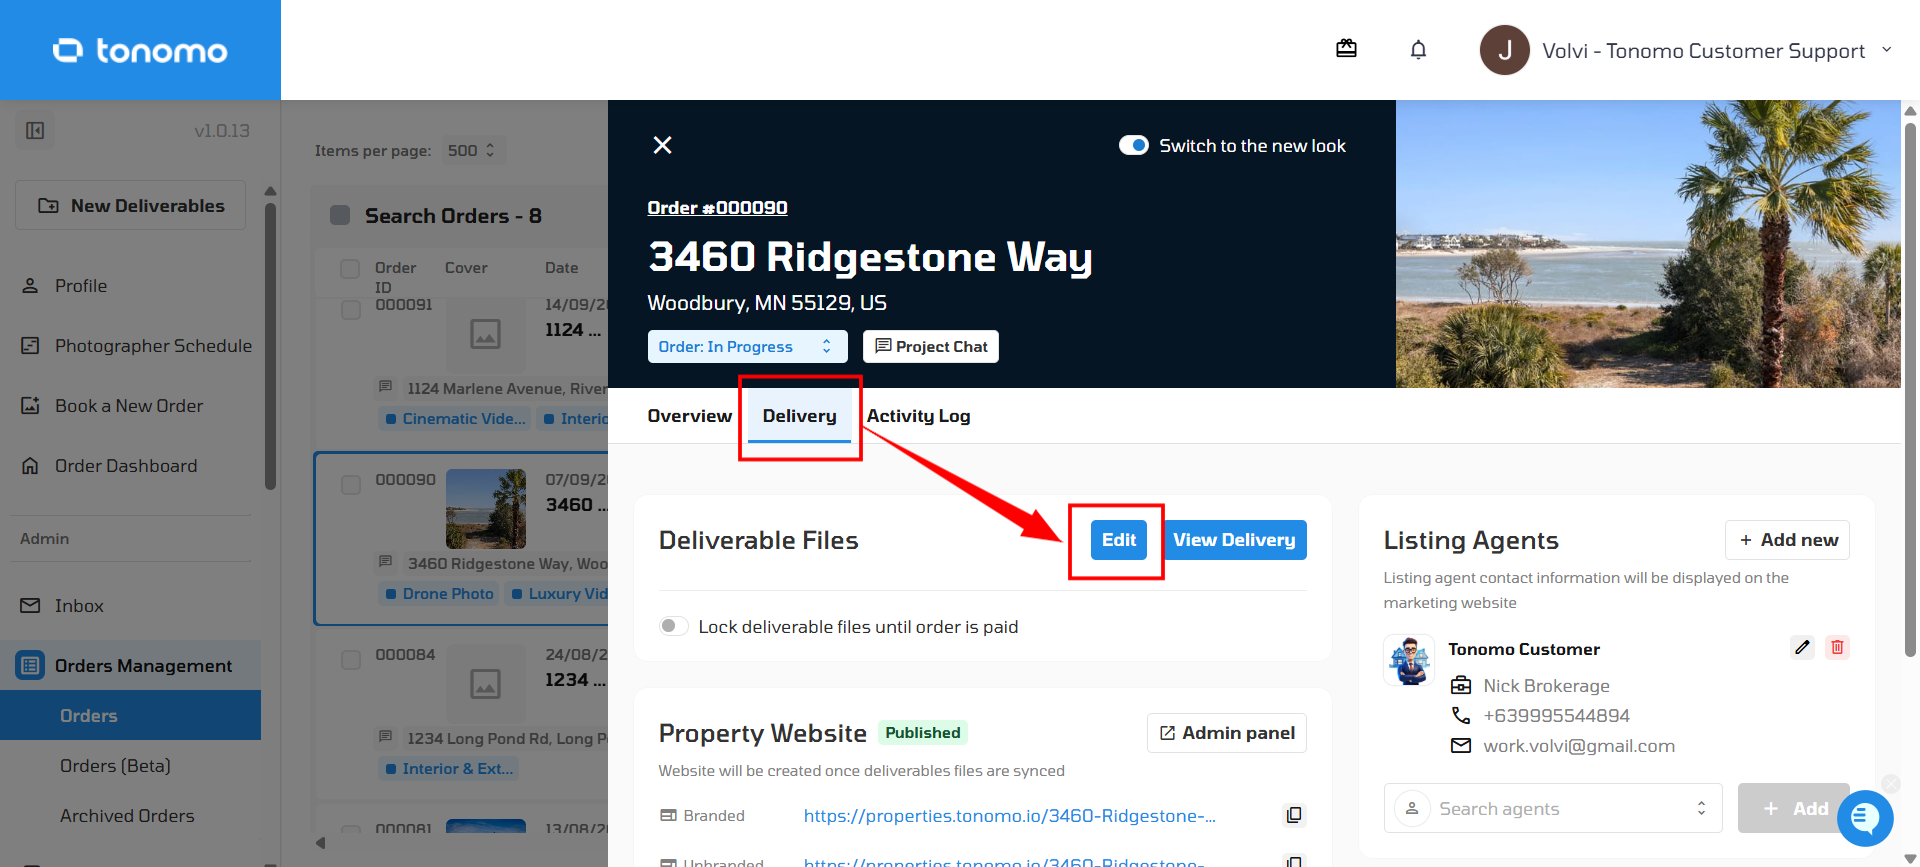This screenshot has width=1920, height=867.
Task: Click the tonomo logo
Action: (140, 50)
